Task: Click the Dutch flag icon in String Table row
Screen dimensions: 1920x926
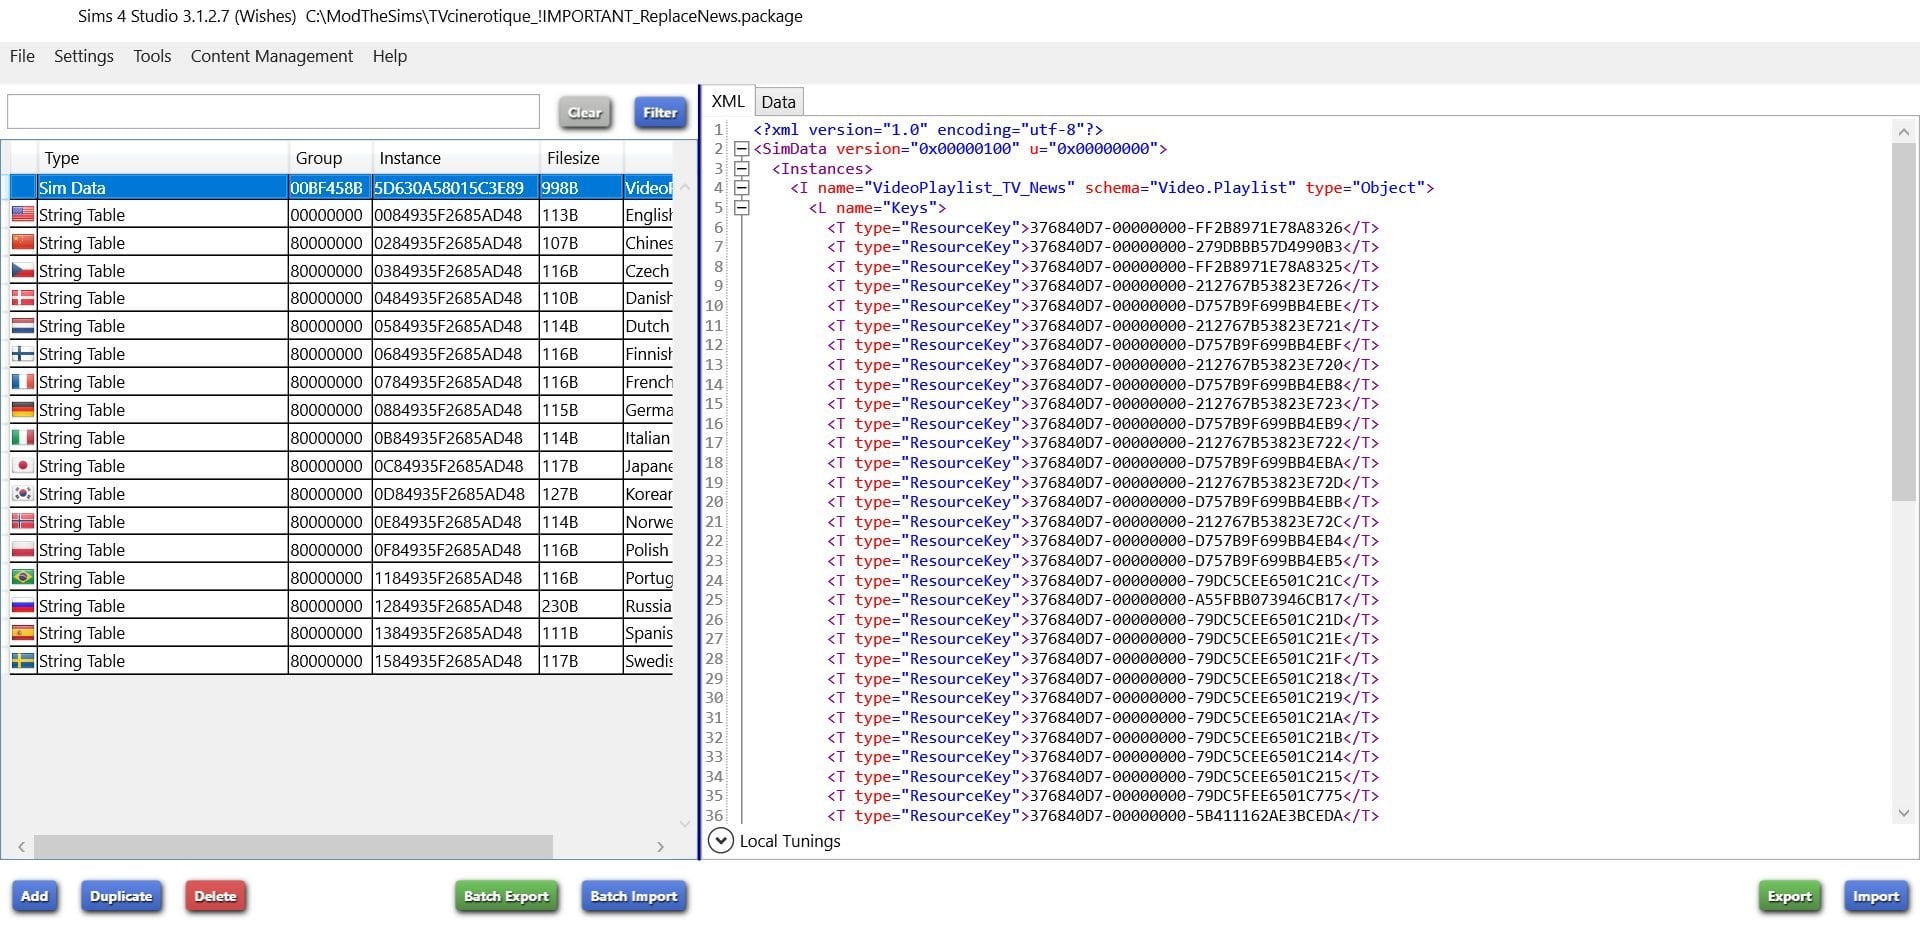Action: [x=22, y=325]
